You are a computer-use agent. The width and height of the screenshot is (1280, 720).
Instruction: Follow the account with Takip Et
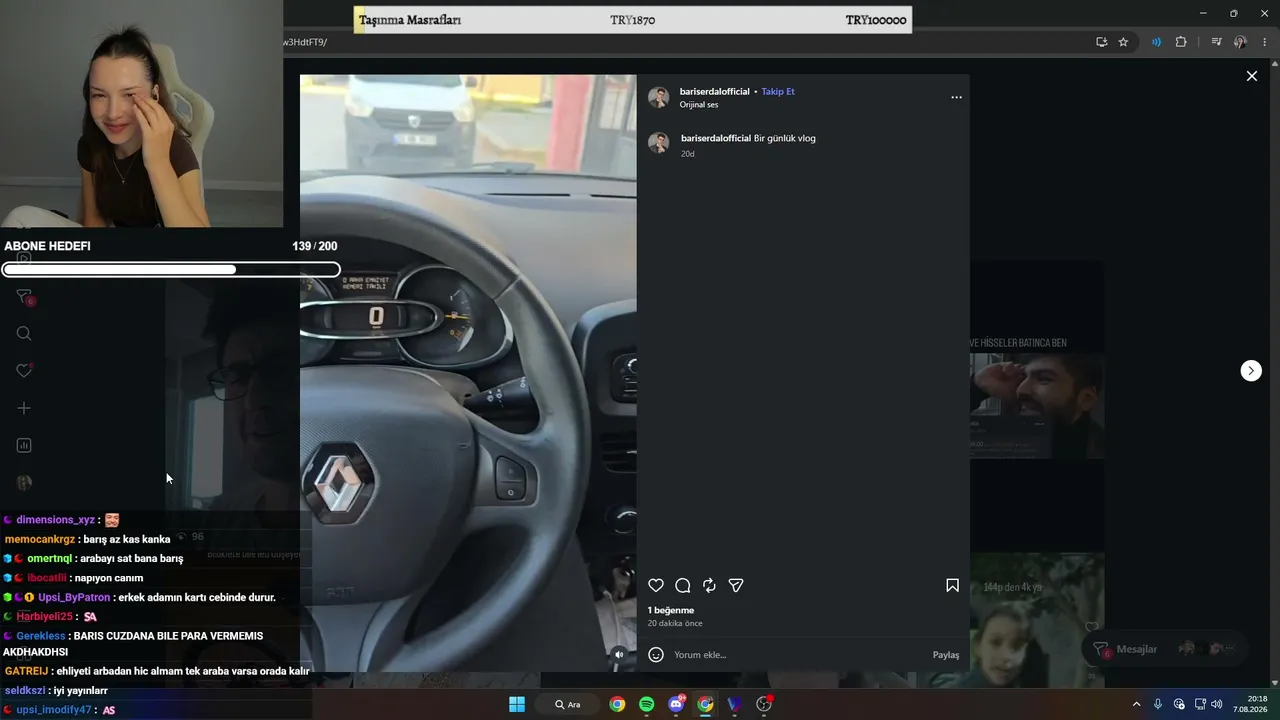coord(778,91)
